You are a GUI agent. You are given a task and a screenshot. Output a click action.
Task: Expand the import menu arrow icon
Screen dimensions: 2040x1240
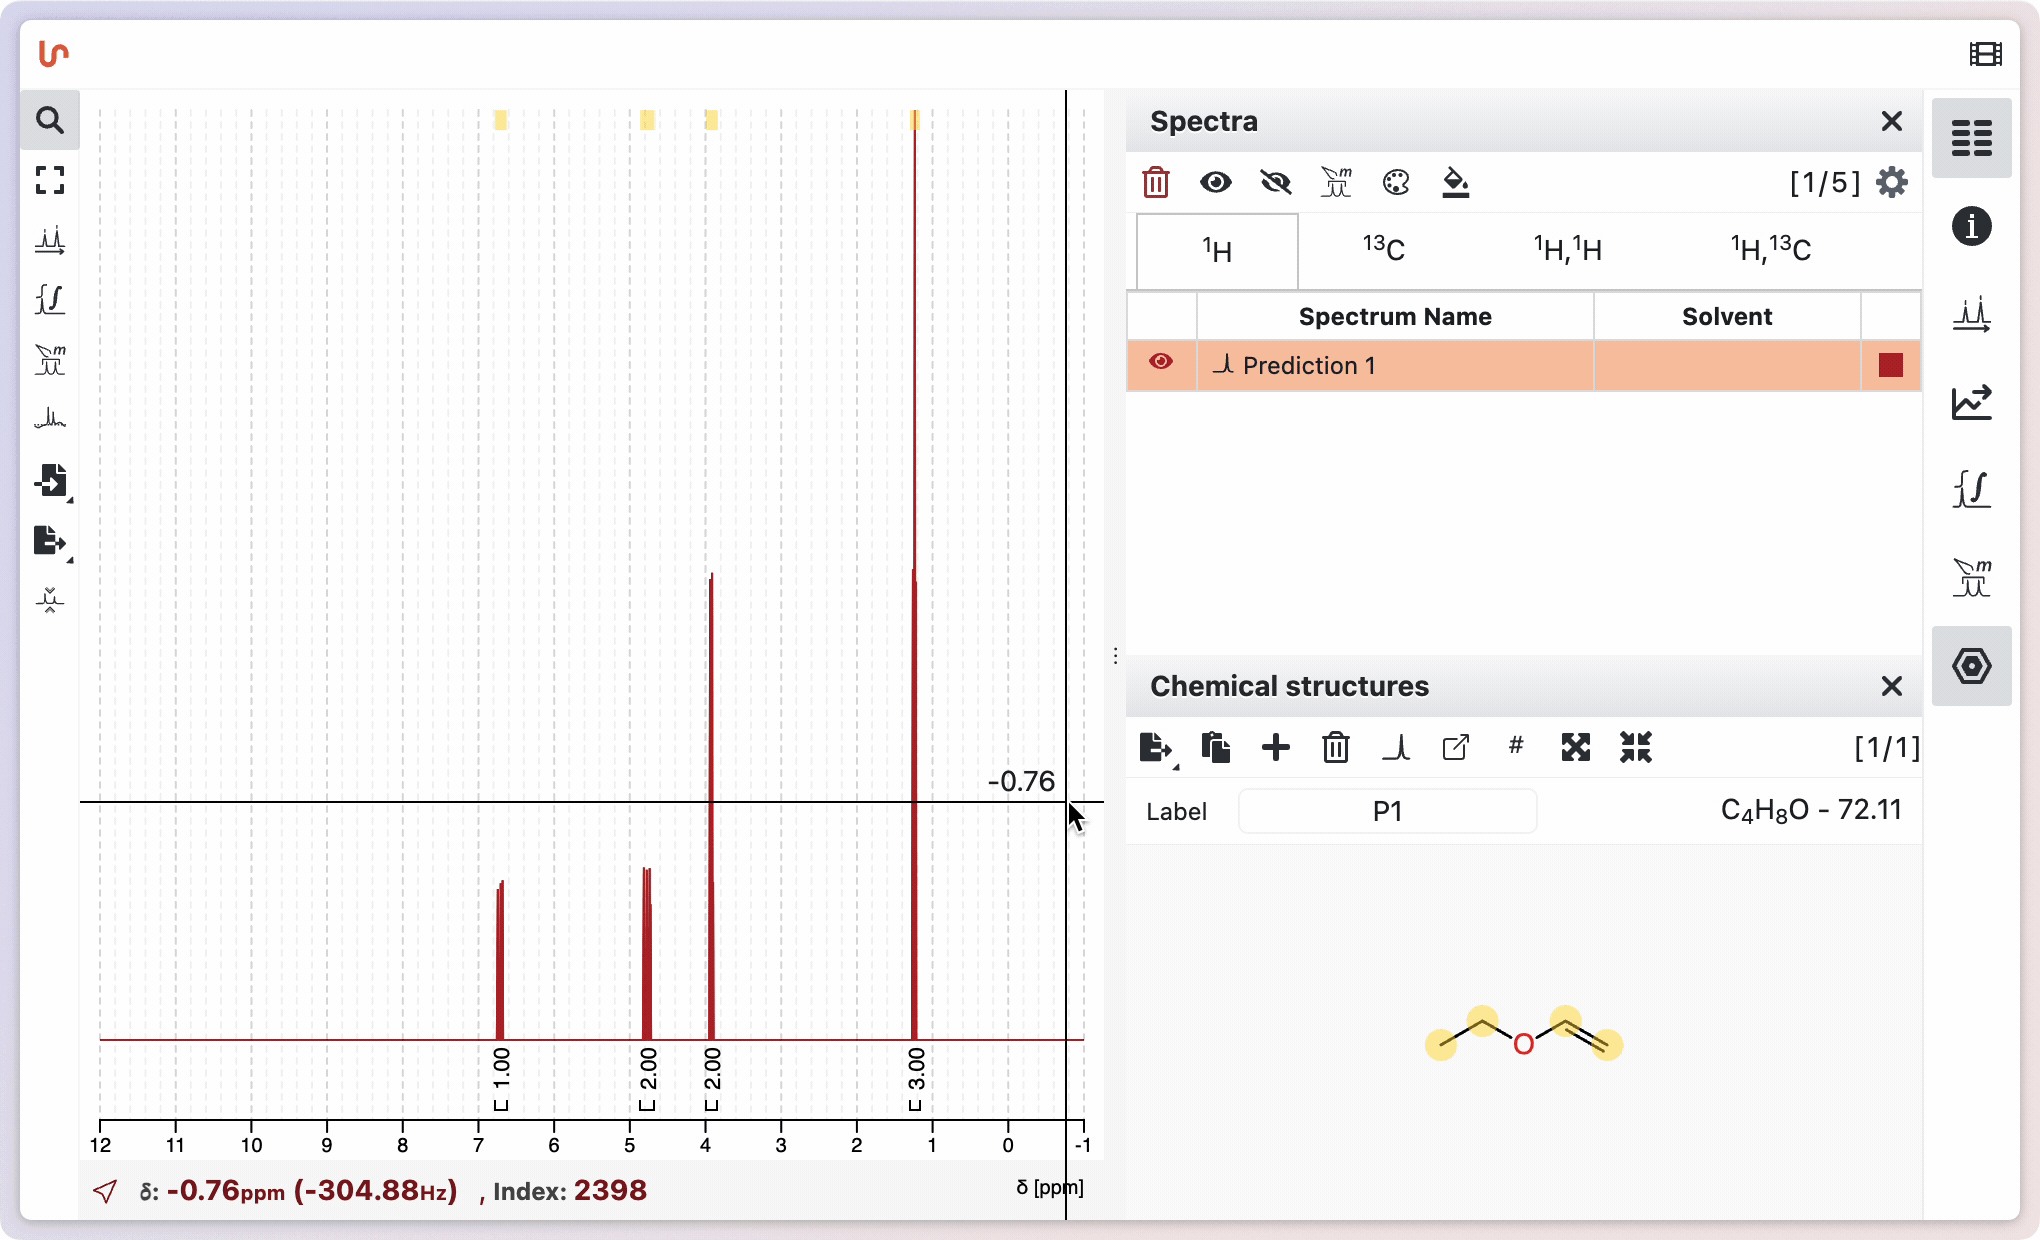pos(52,481)
